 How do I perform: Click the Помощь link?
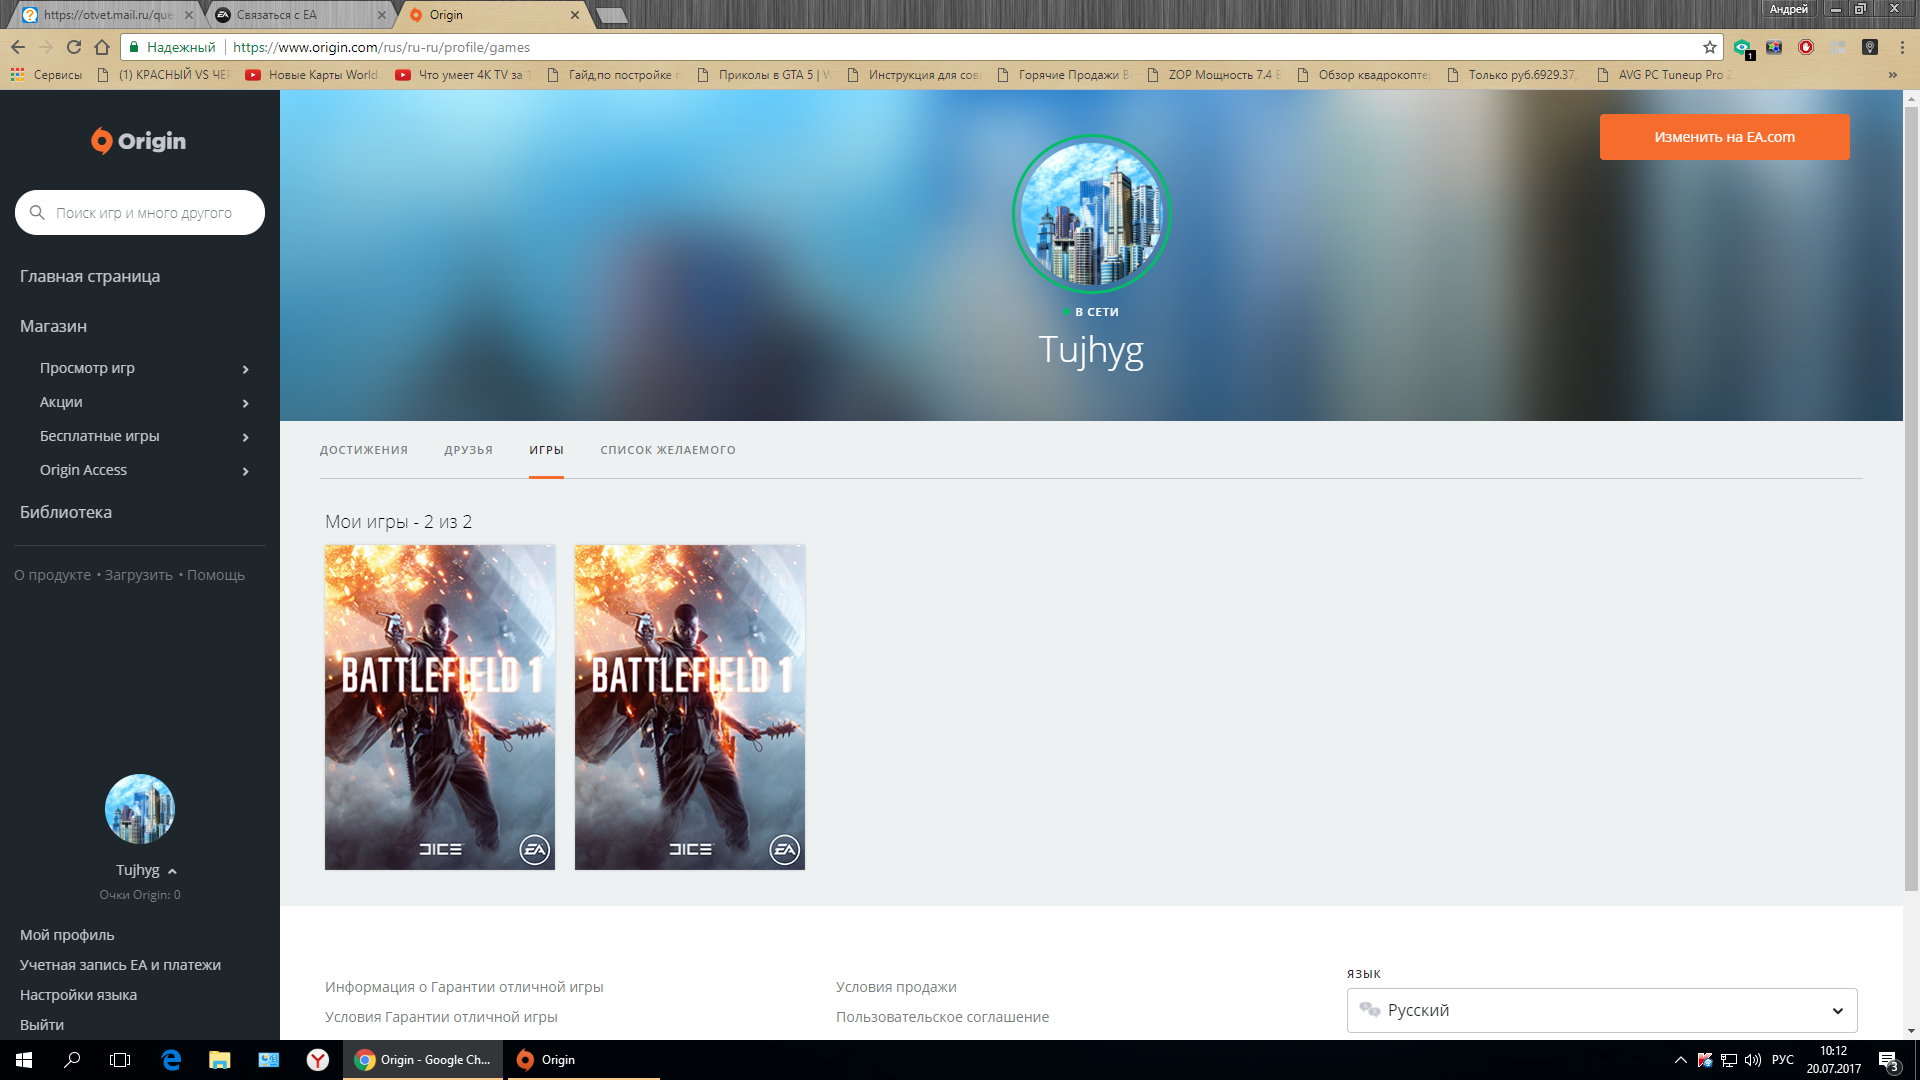tap(216, 575)
